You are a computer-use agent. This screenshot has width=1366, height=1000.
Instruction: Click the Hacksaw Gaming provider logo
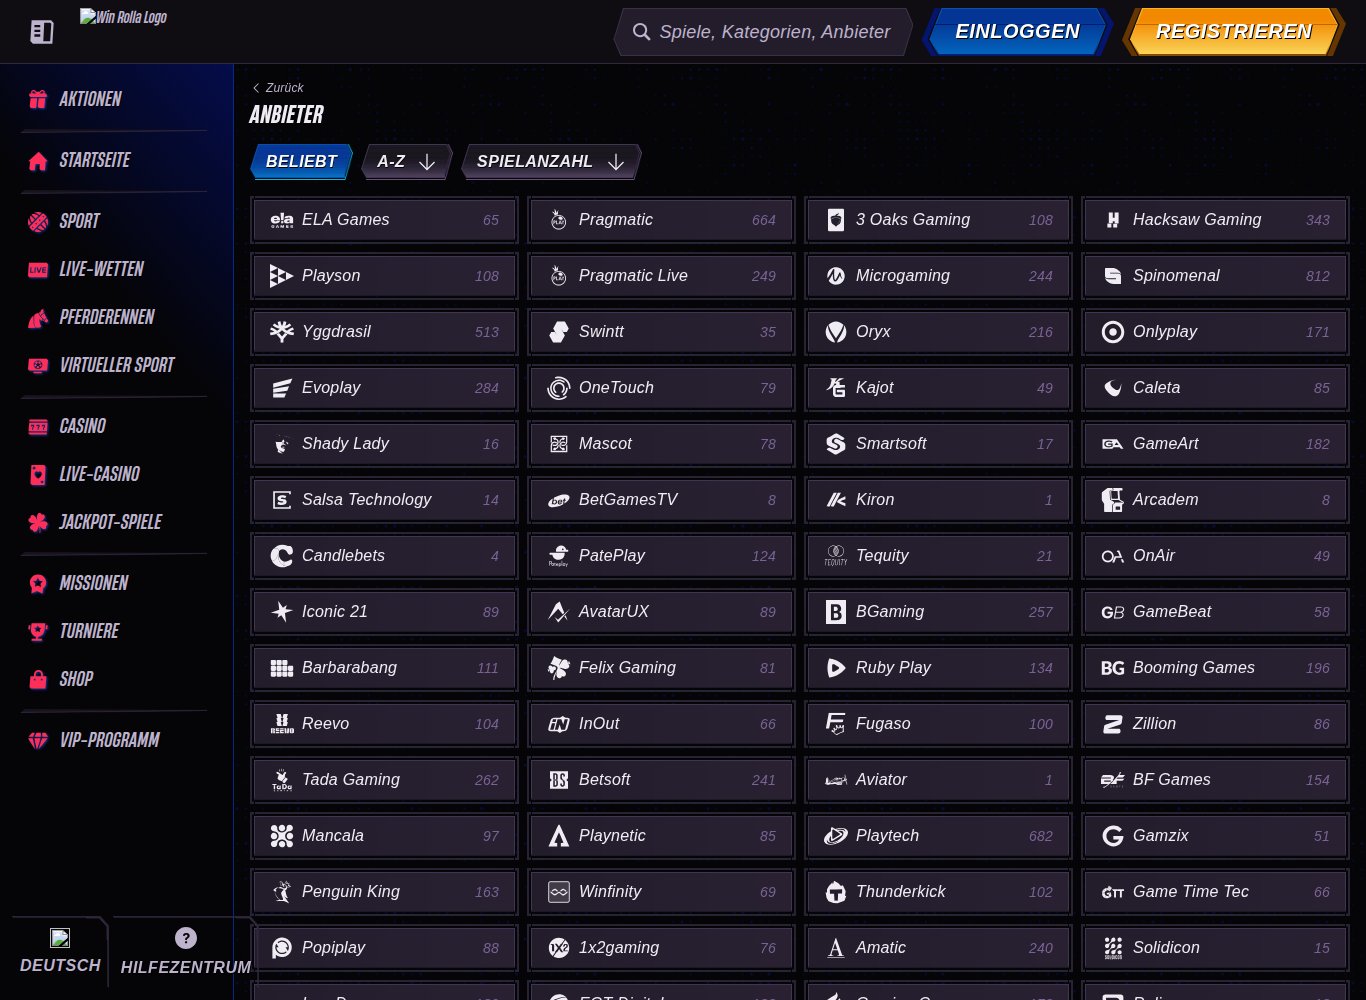(x=1113, y=220)
